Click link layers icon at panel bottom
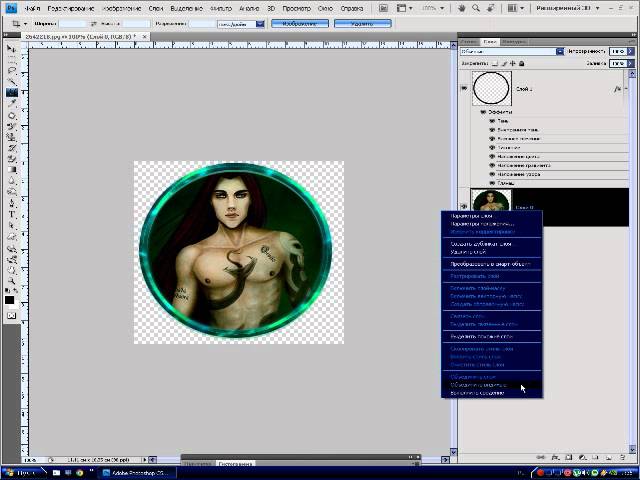 (x=542, y=458)
